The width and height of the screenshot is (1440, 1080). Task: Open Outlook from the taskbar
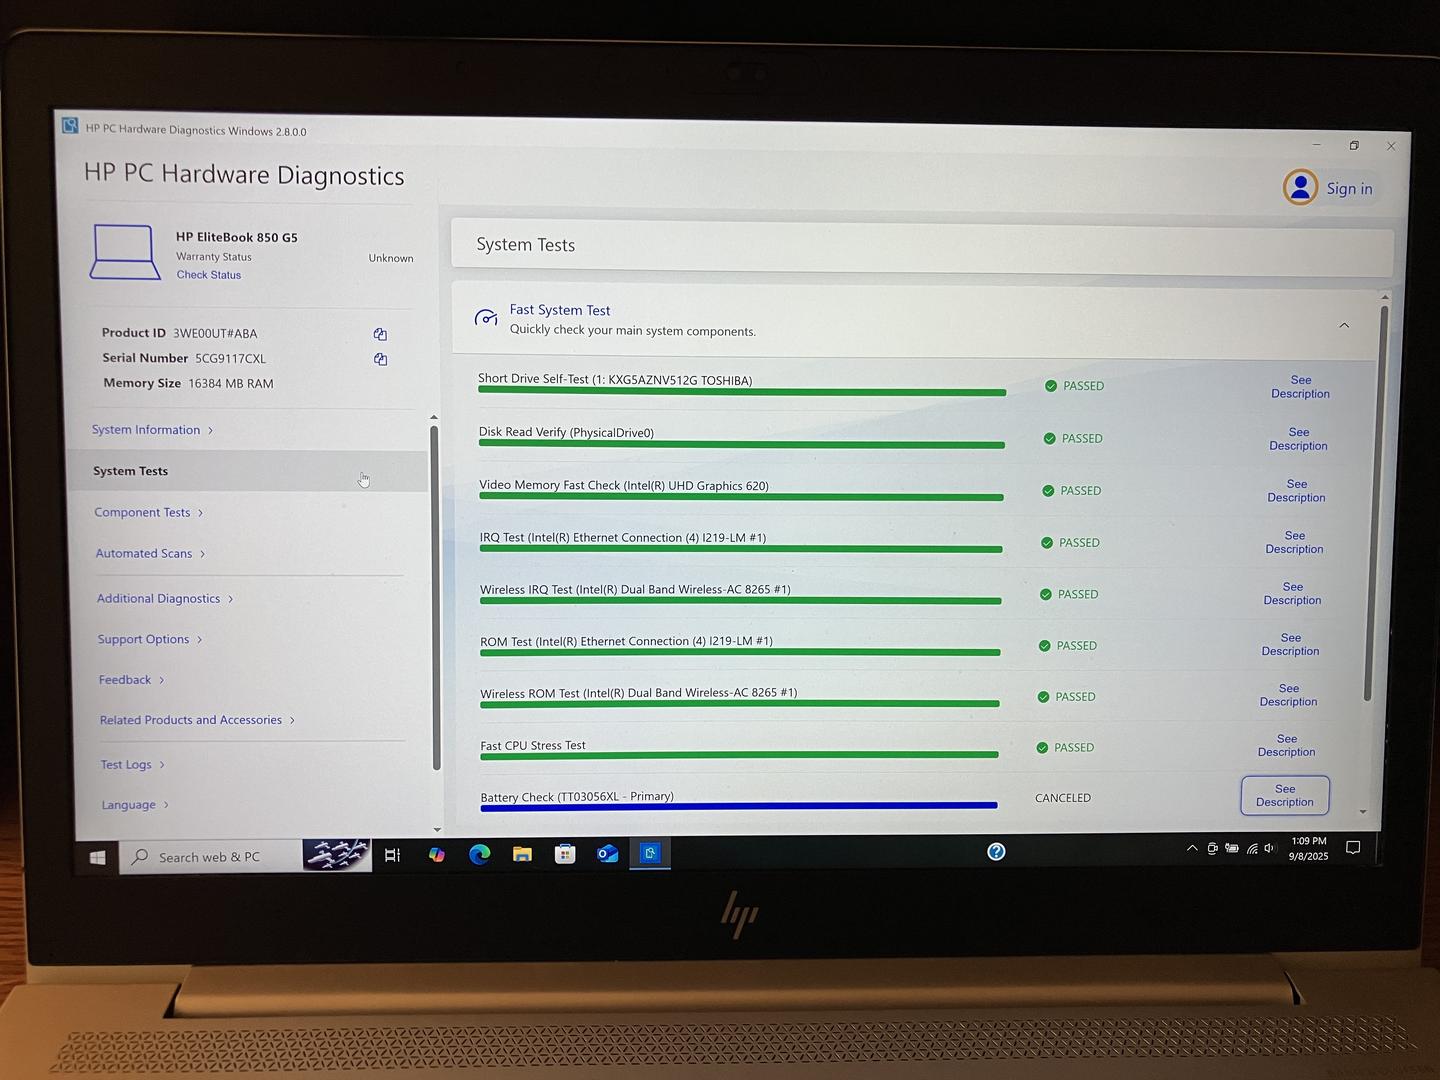pyautogui.click(x=607, y=854)
